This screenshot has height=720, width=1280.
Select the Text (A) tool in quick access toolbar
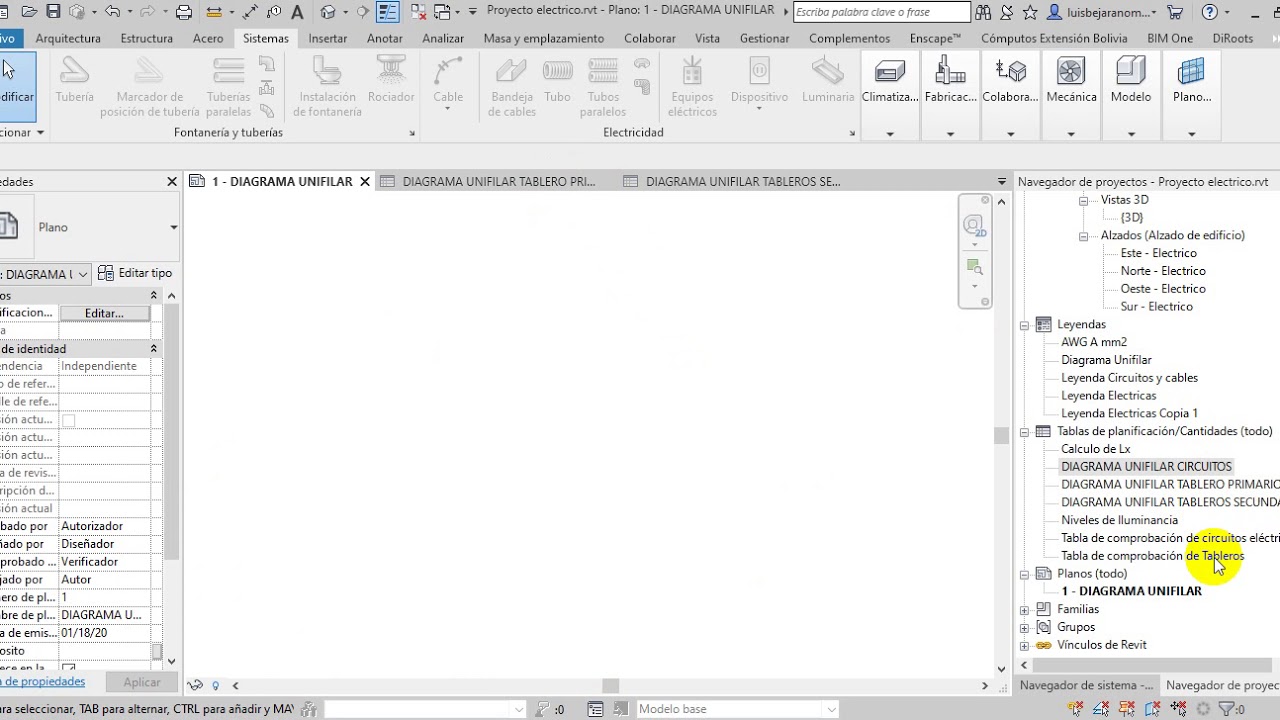tap(297, 12)
